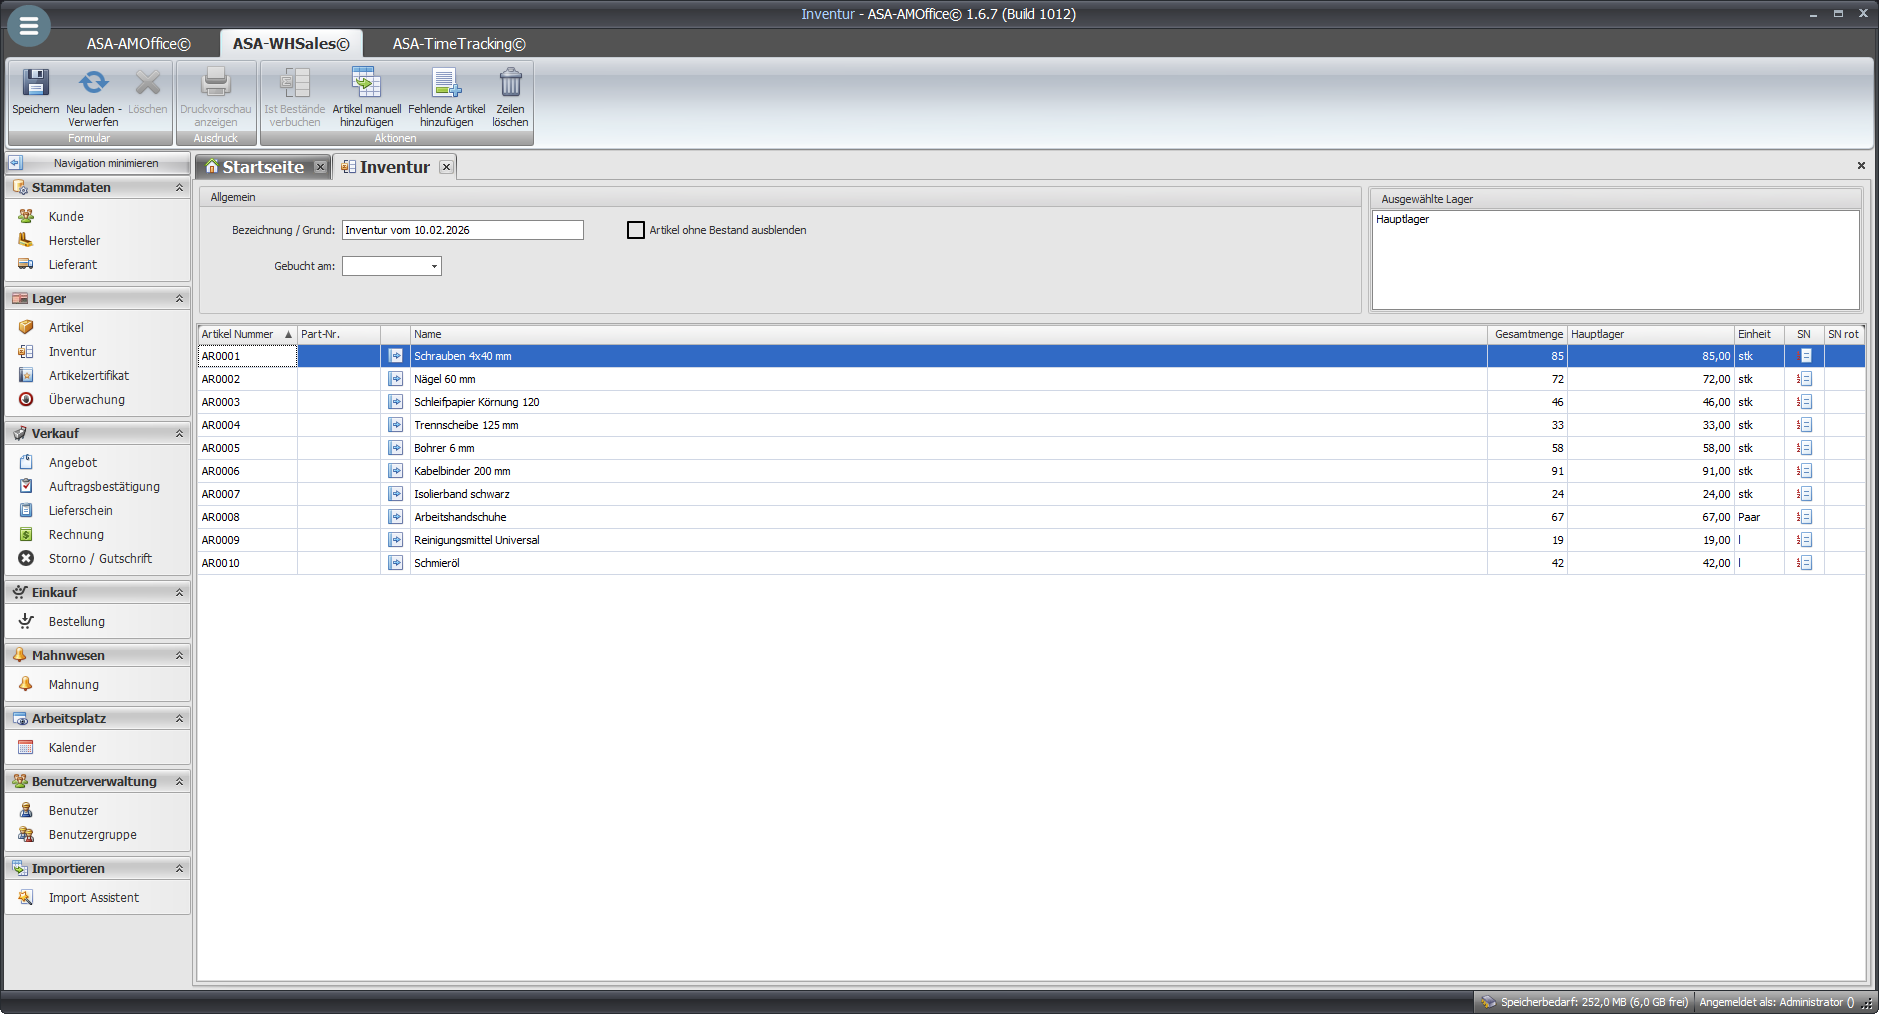Open the round application menu button

28,26
